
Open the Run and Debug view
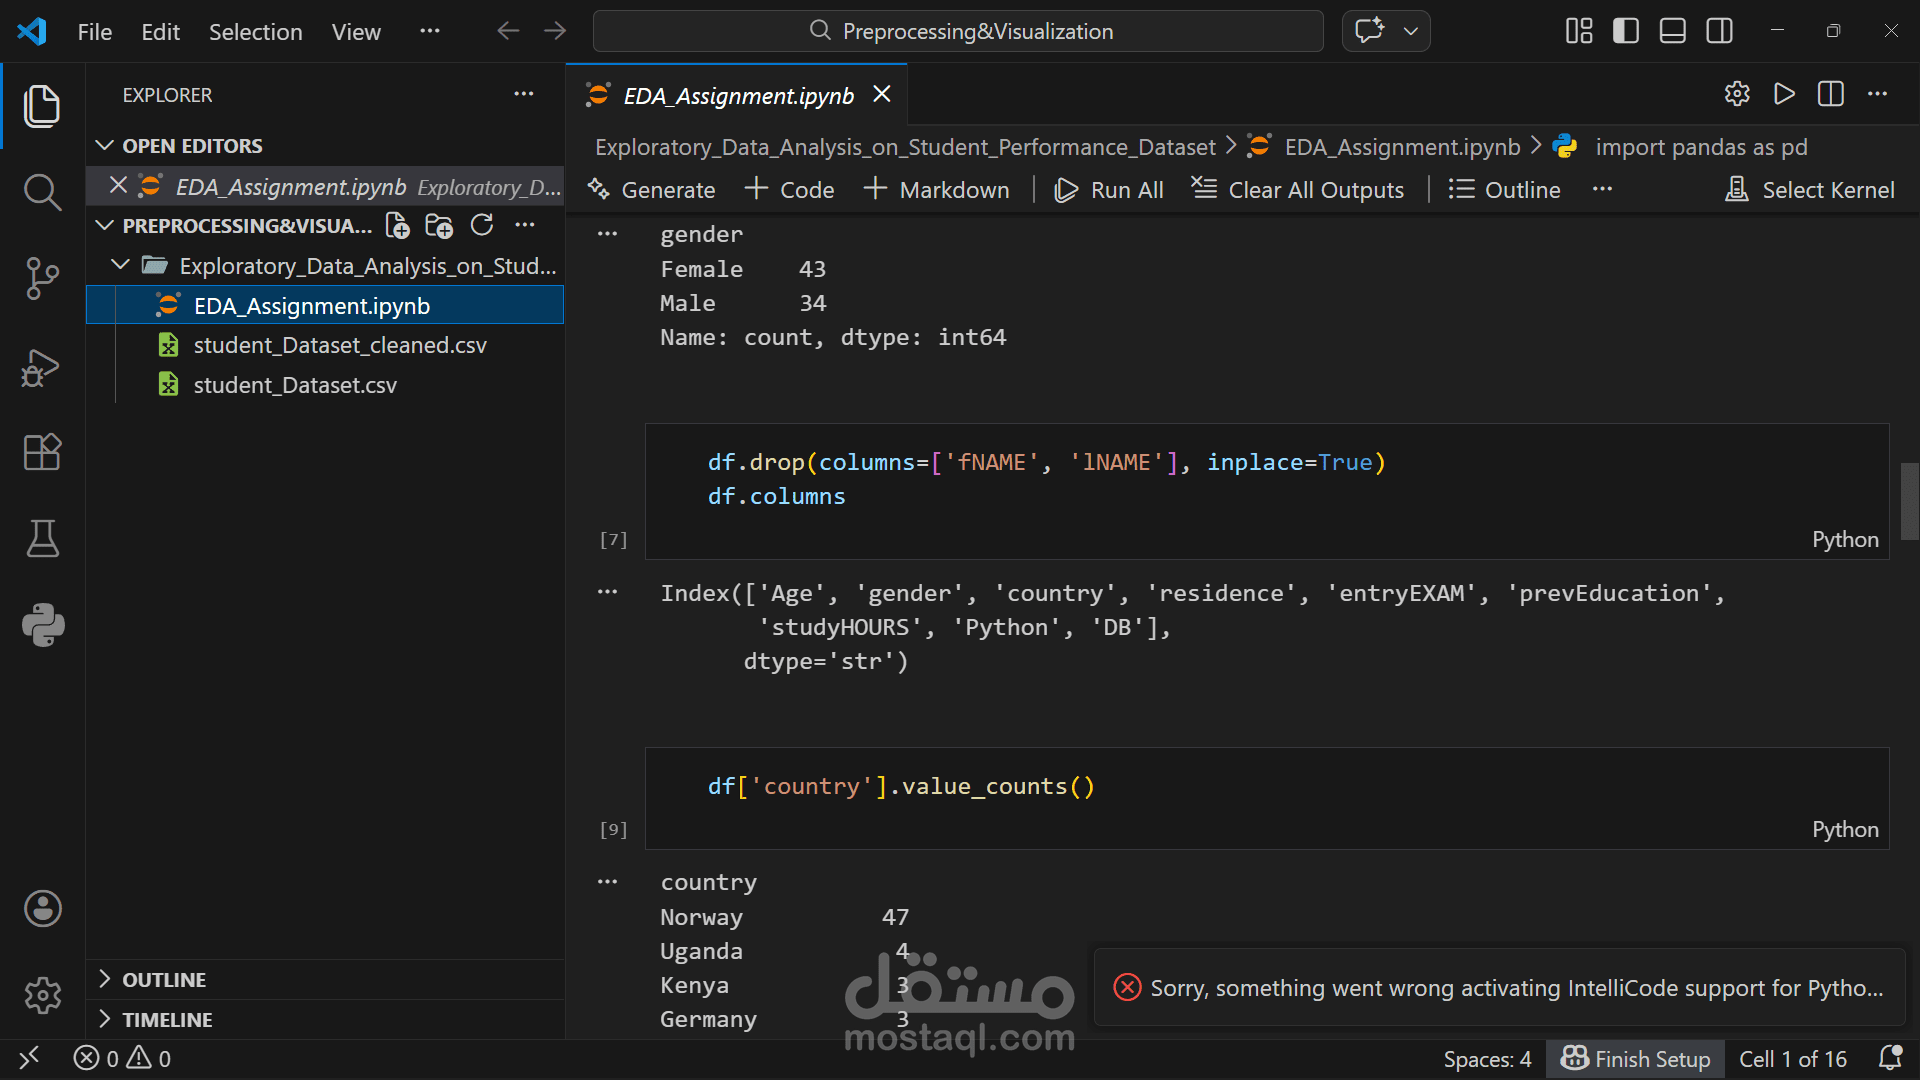[42, 367]
